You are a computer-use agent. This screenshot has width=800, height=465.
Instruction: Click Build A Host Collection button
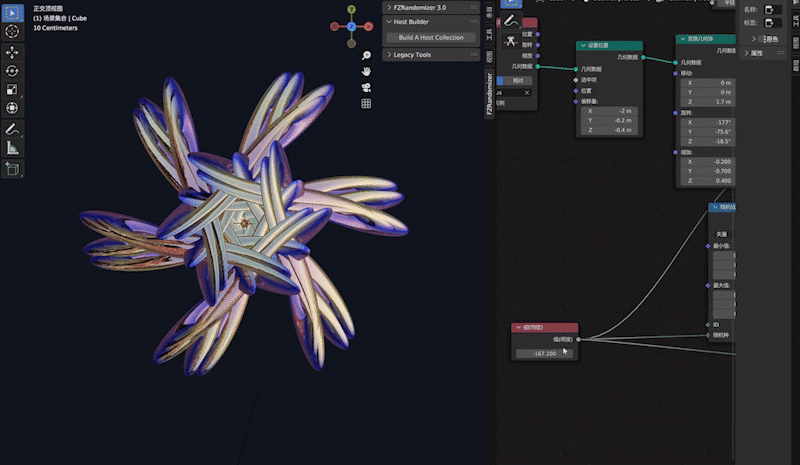431,38
